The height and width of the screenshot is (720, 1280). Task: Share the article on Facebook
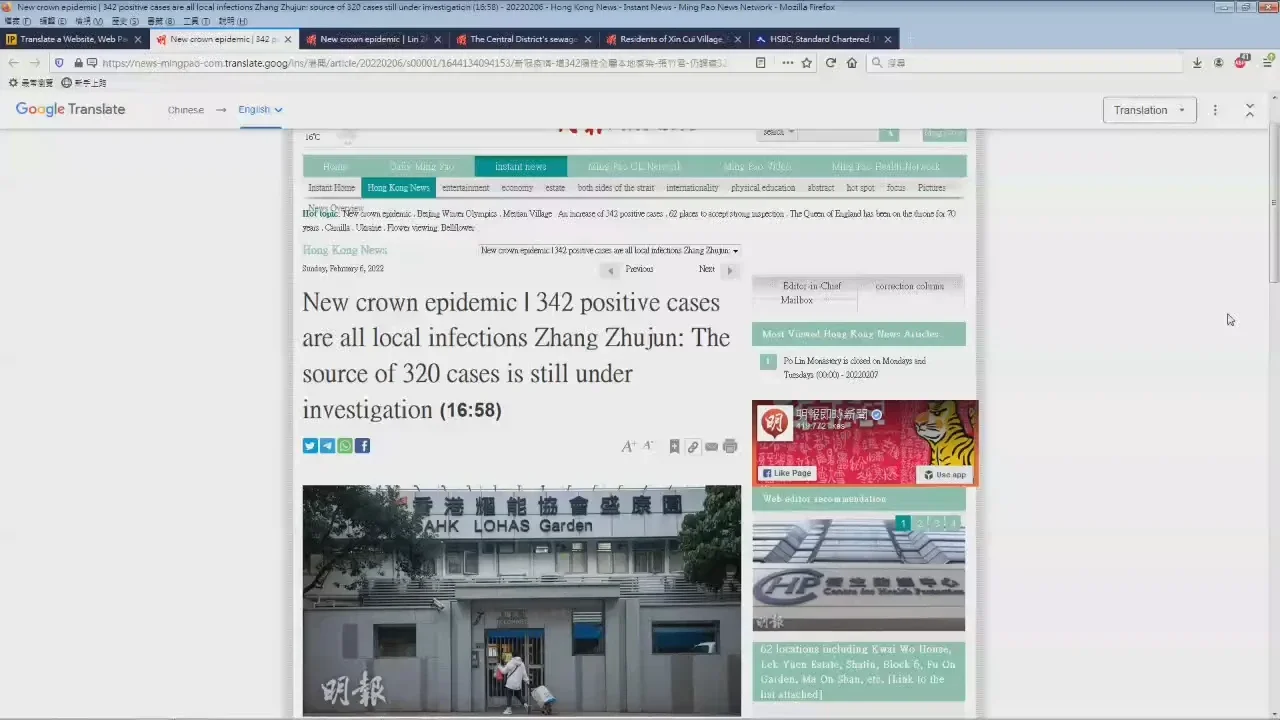363,446
